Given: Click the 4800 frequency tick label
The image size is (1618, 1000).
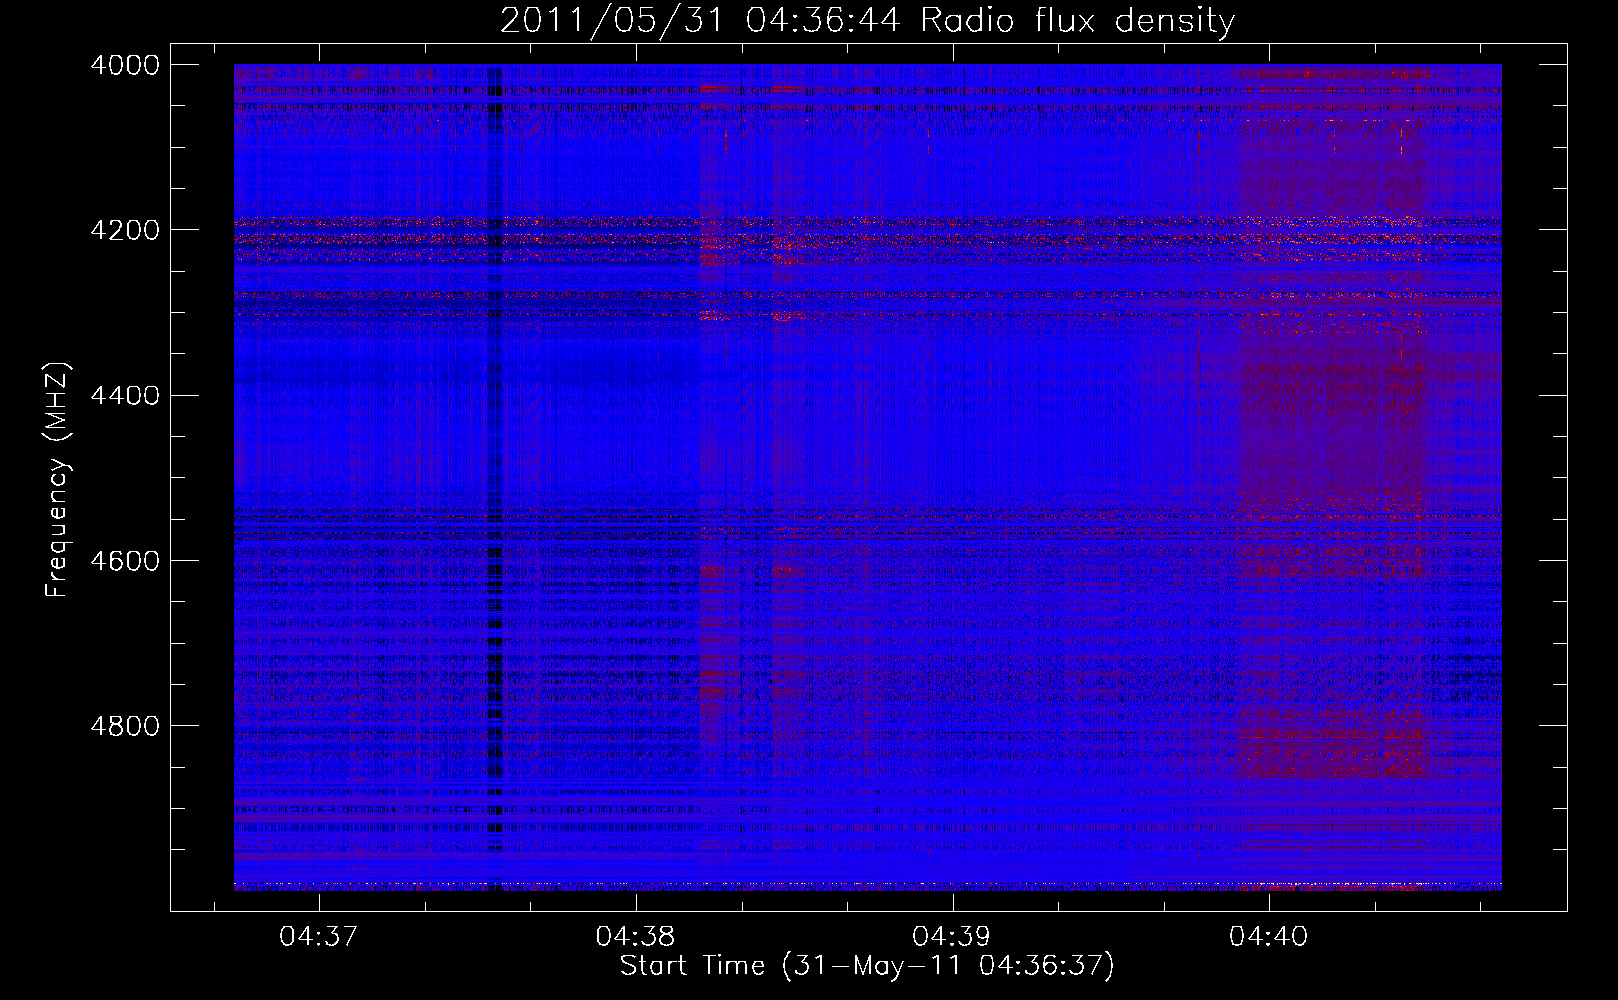Looking at the screenshot, I should click(125, 725).
